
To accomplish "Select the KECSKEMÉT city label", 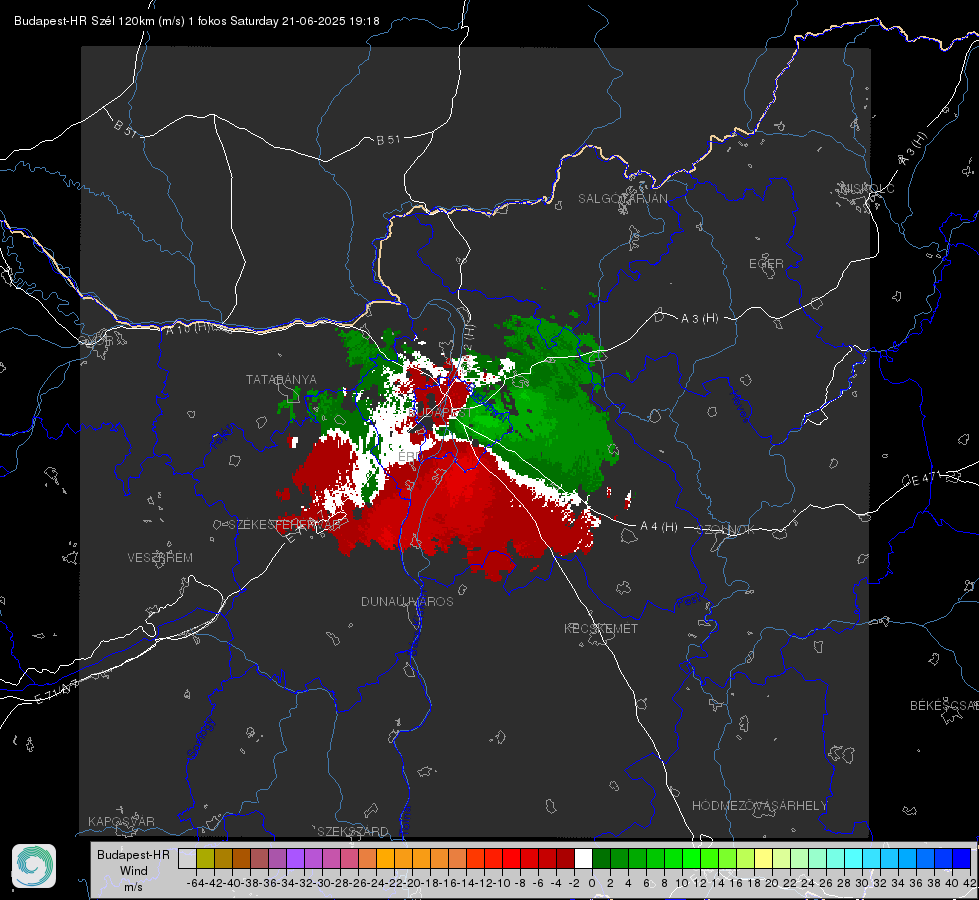I will click(601, 629).
